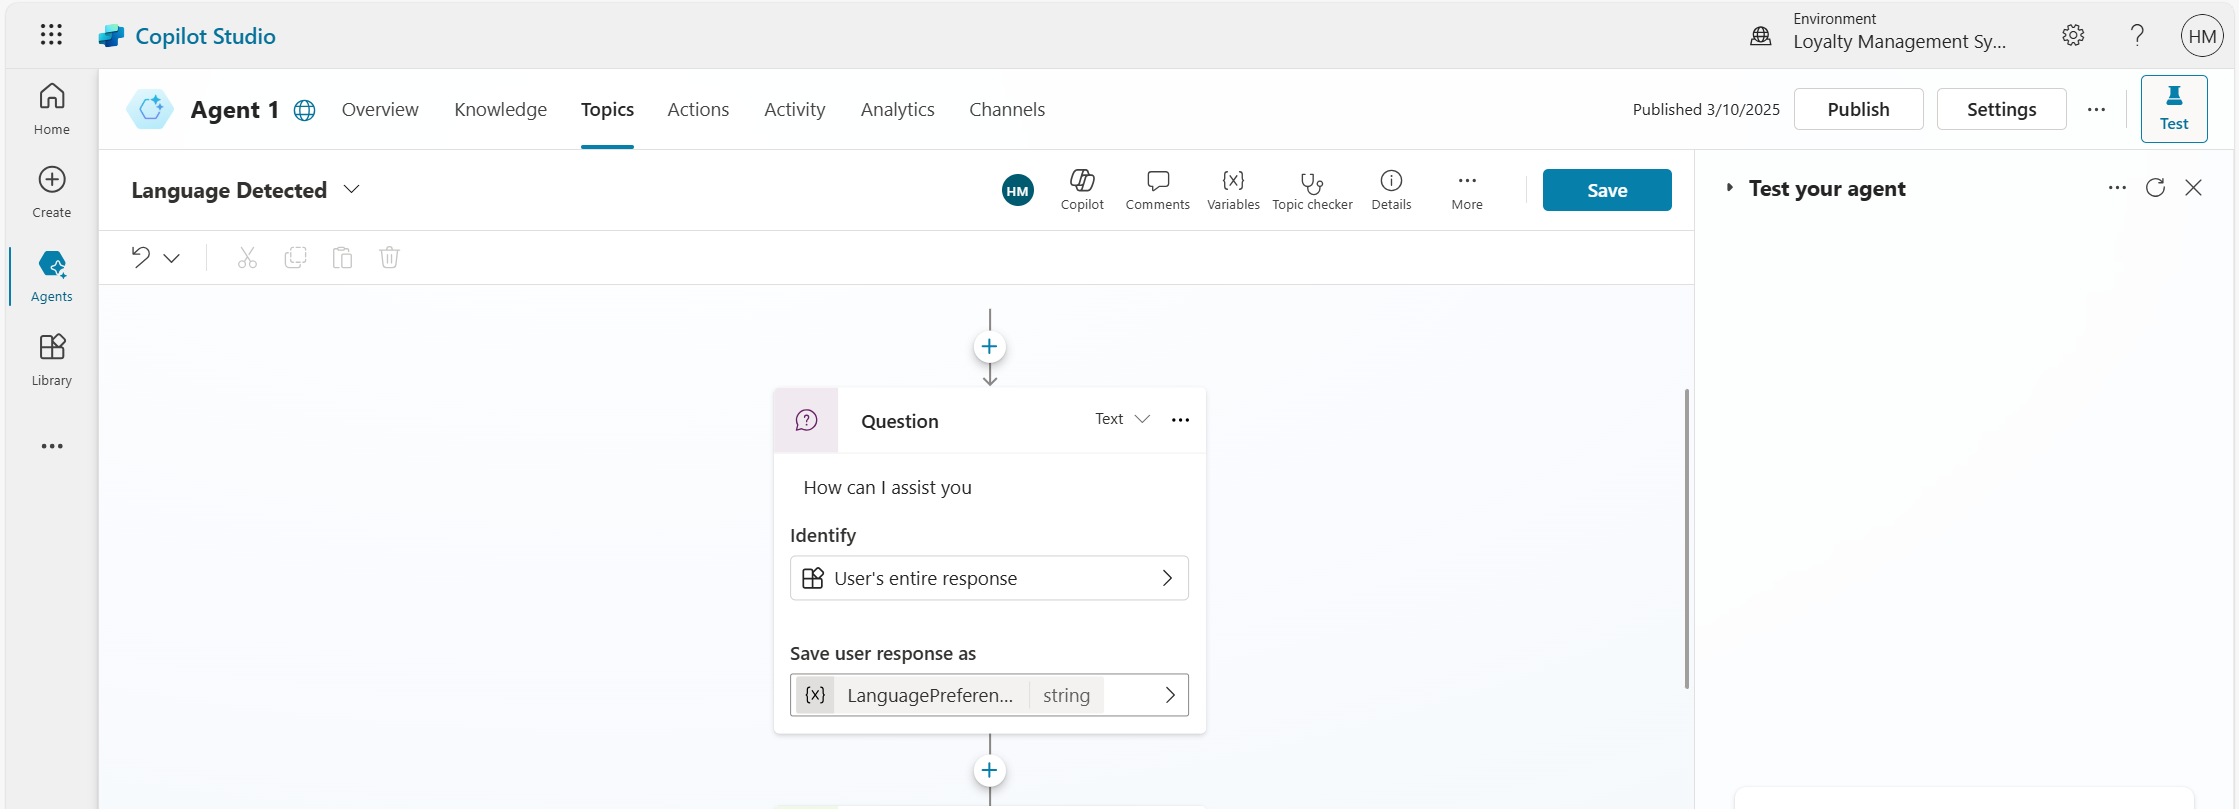Open the Text type dropdown on Question

coord(1122,419)
